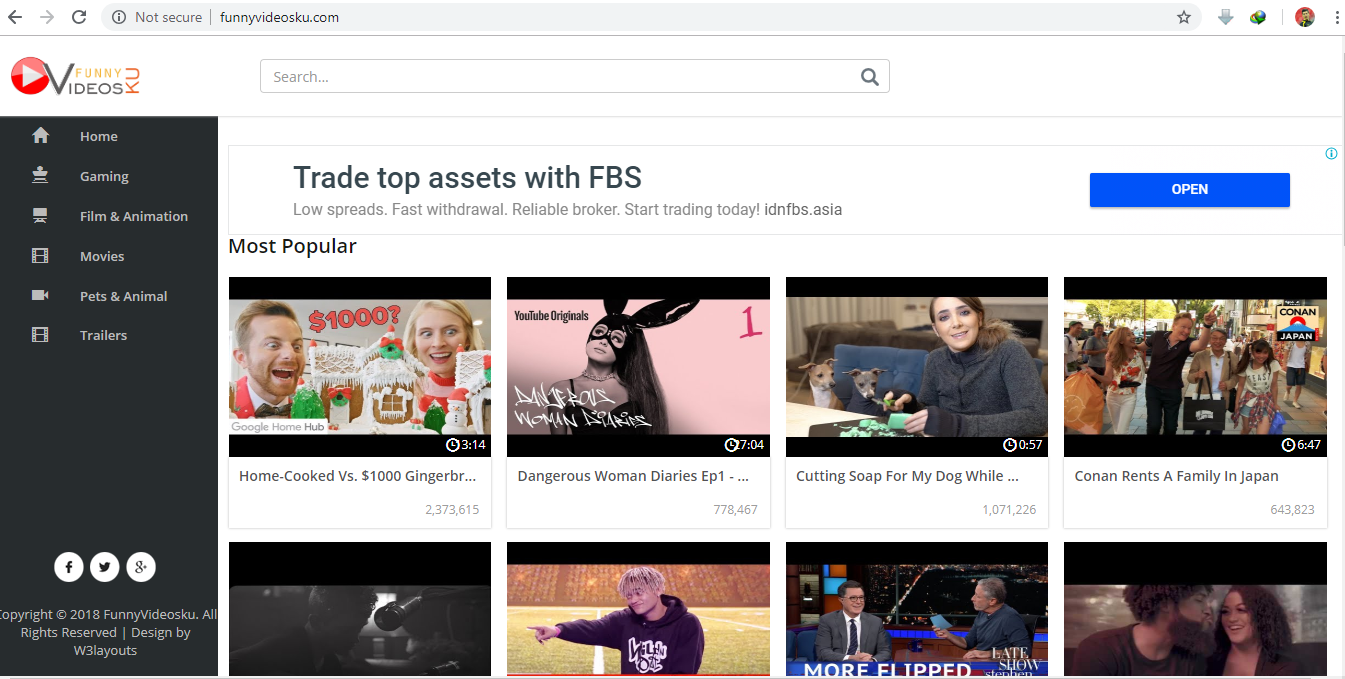Open the Chrome three-dot menu

click(1336, 17)
